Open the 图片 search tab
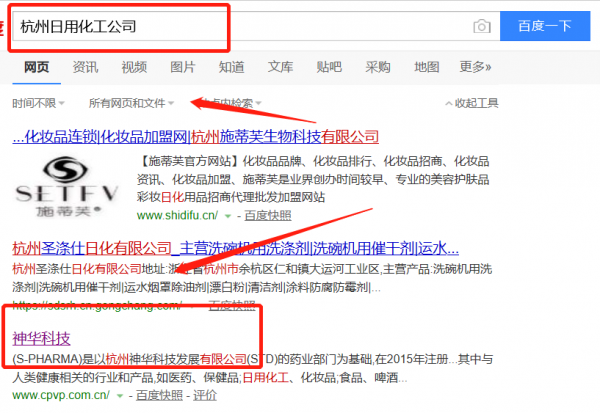Image resolution: width=600 pixels, height=413 pixels. (183, 67)
